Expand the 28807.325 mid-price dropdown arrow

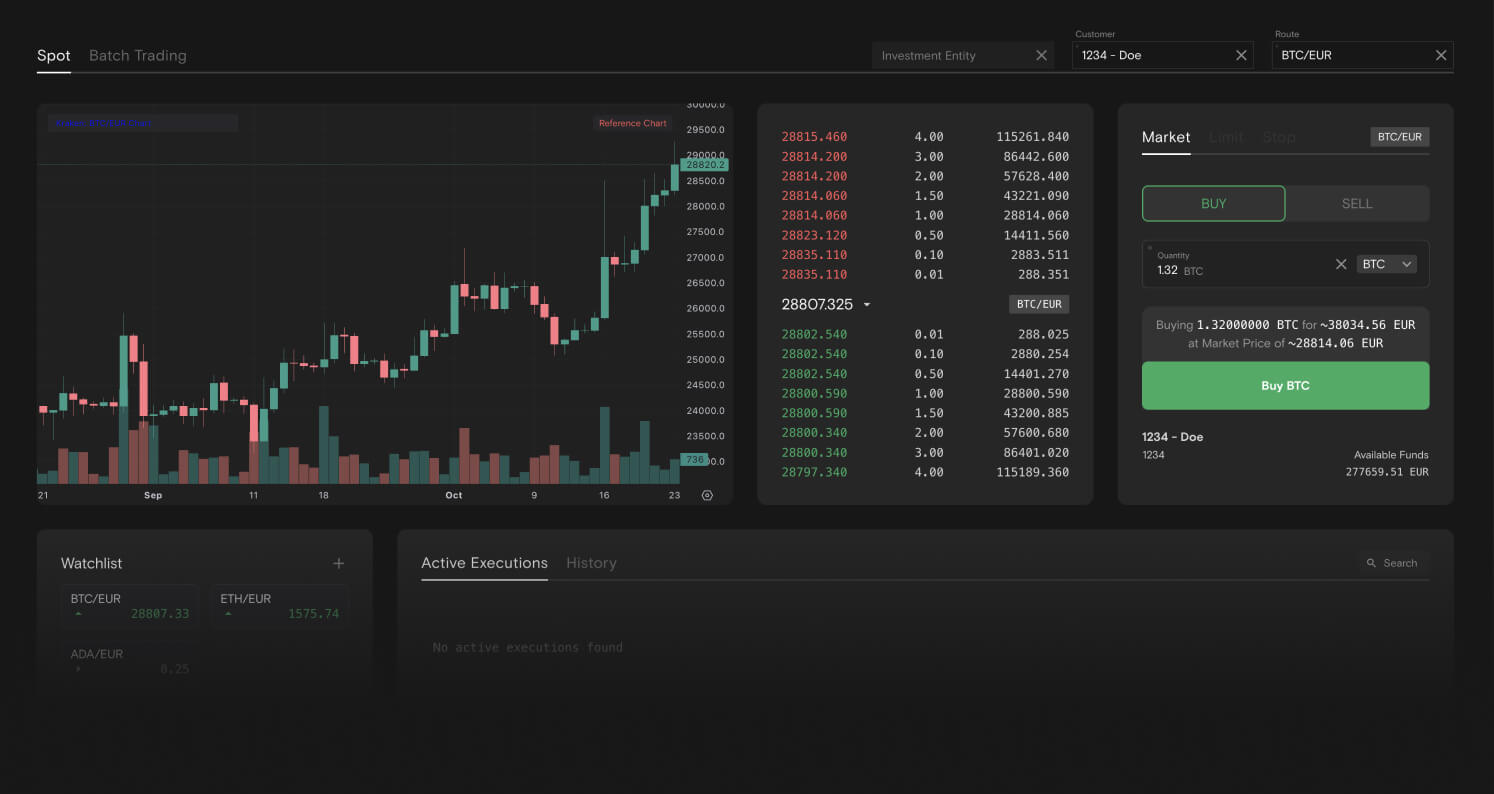pos(867,305)
